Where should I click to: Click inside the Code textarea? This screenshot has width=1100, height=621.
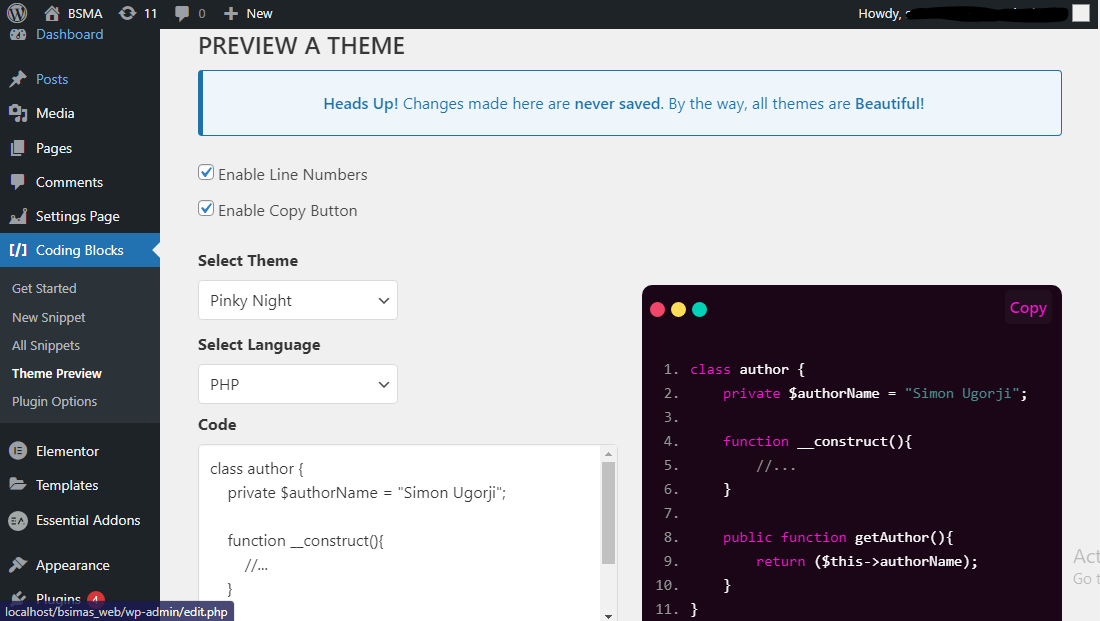(x=399, y=533)
